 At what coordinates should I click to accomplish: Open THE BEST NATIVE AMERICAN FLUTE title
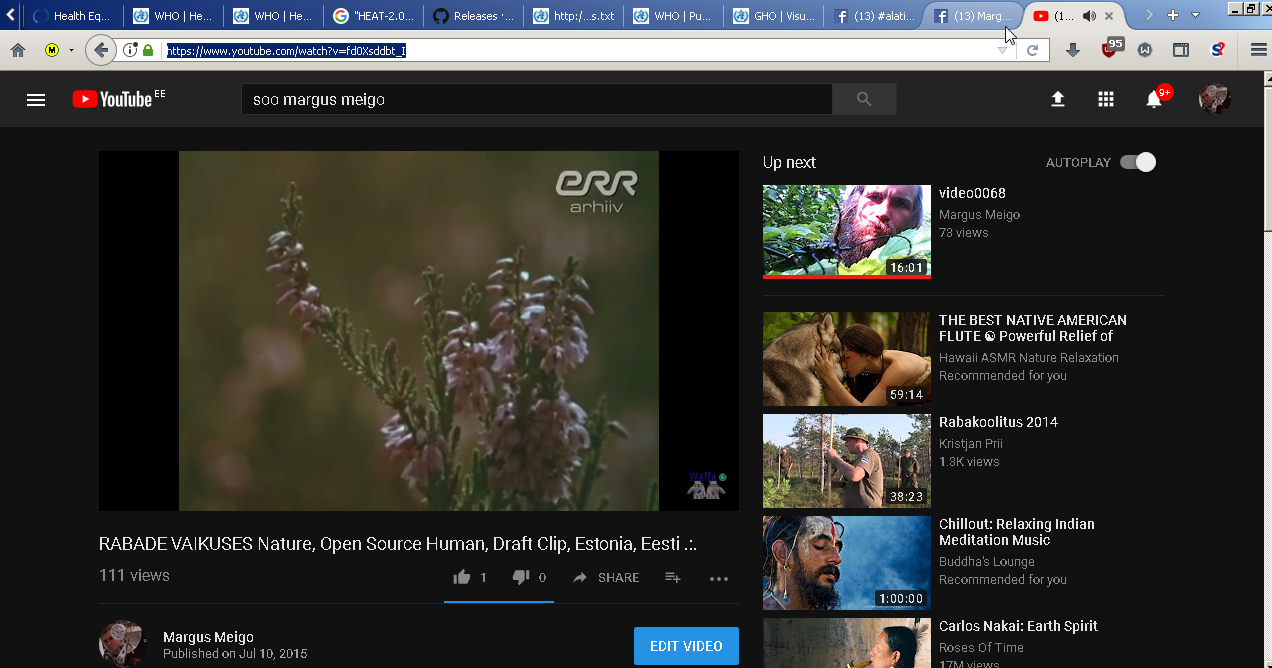tap(1032, 328)
